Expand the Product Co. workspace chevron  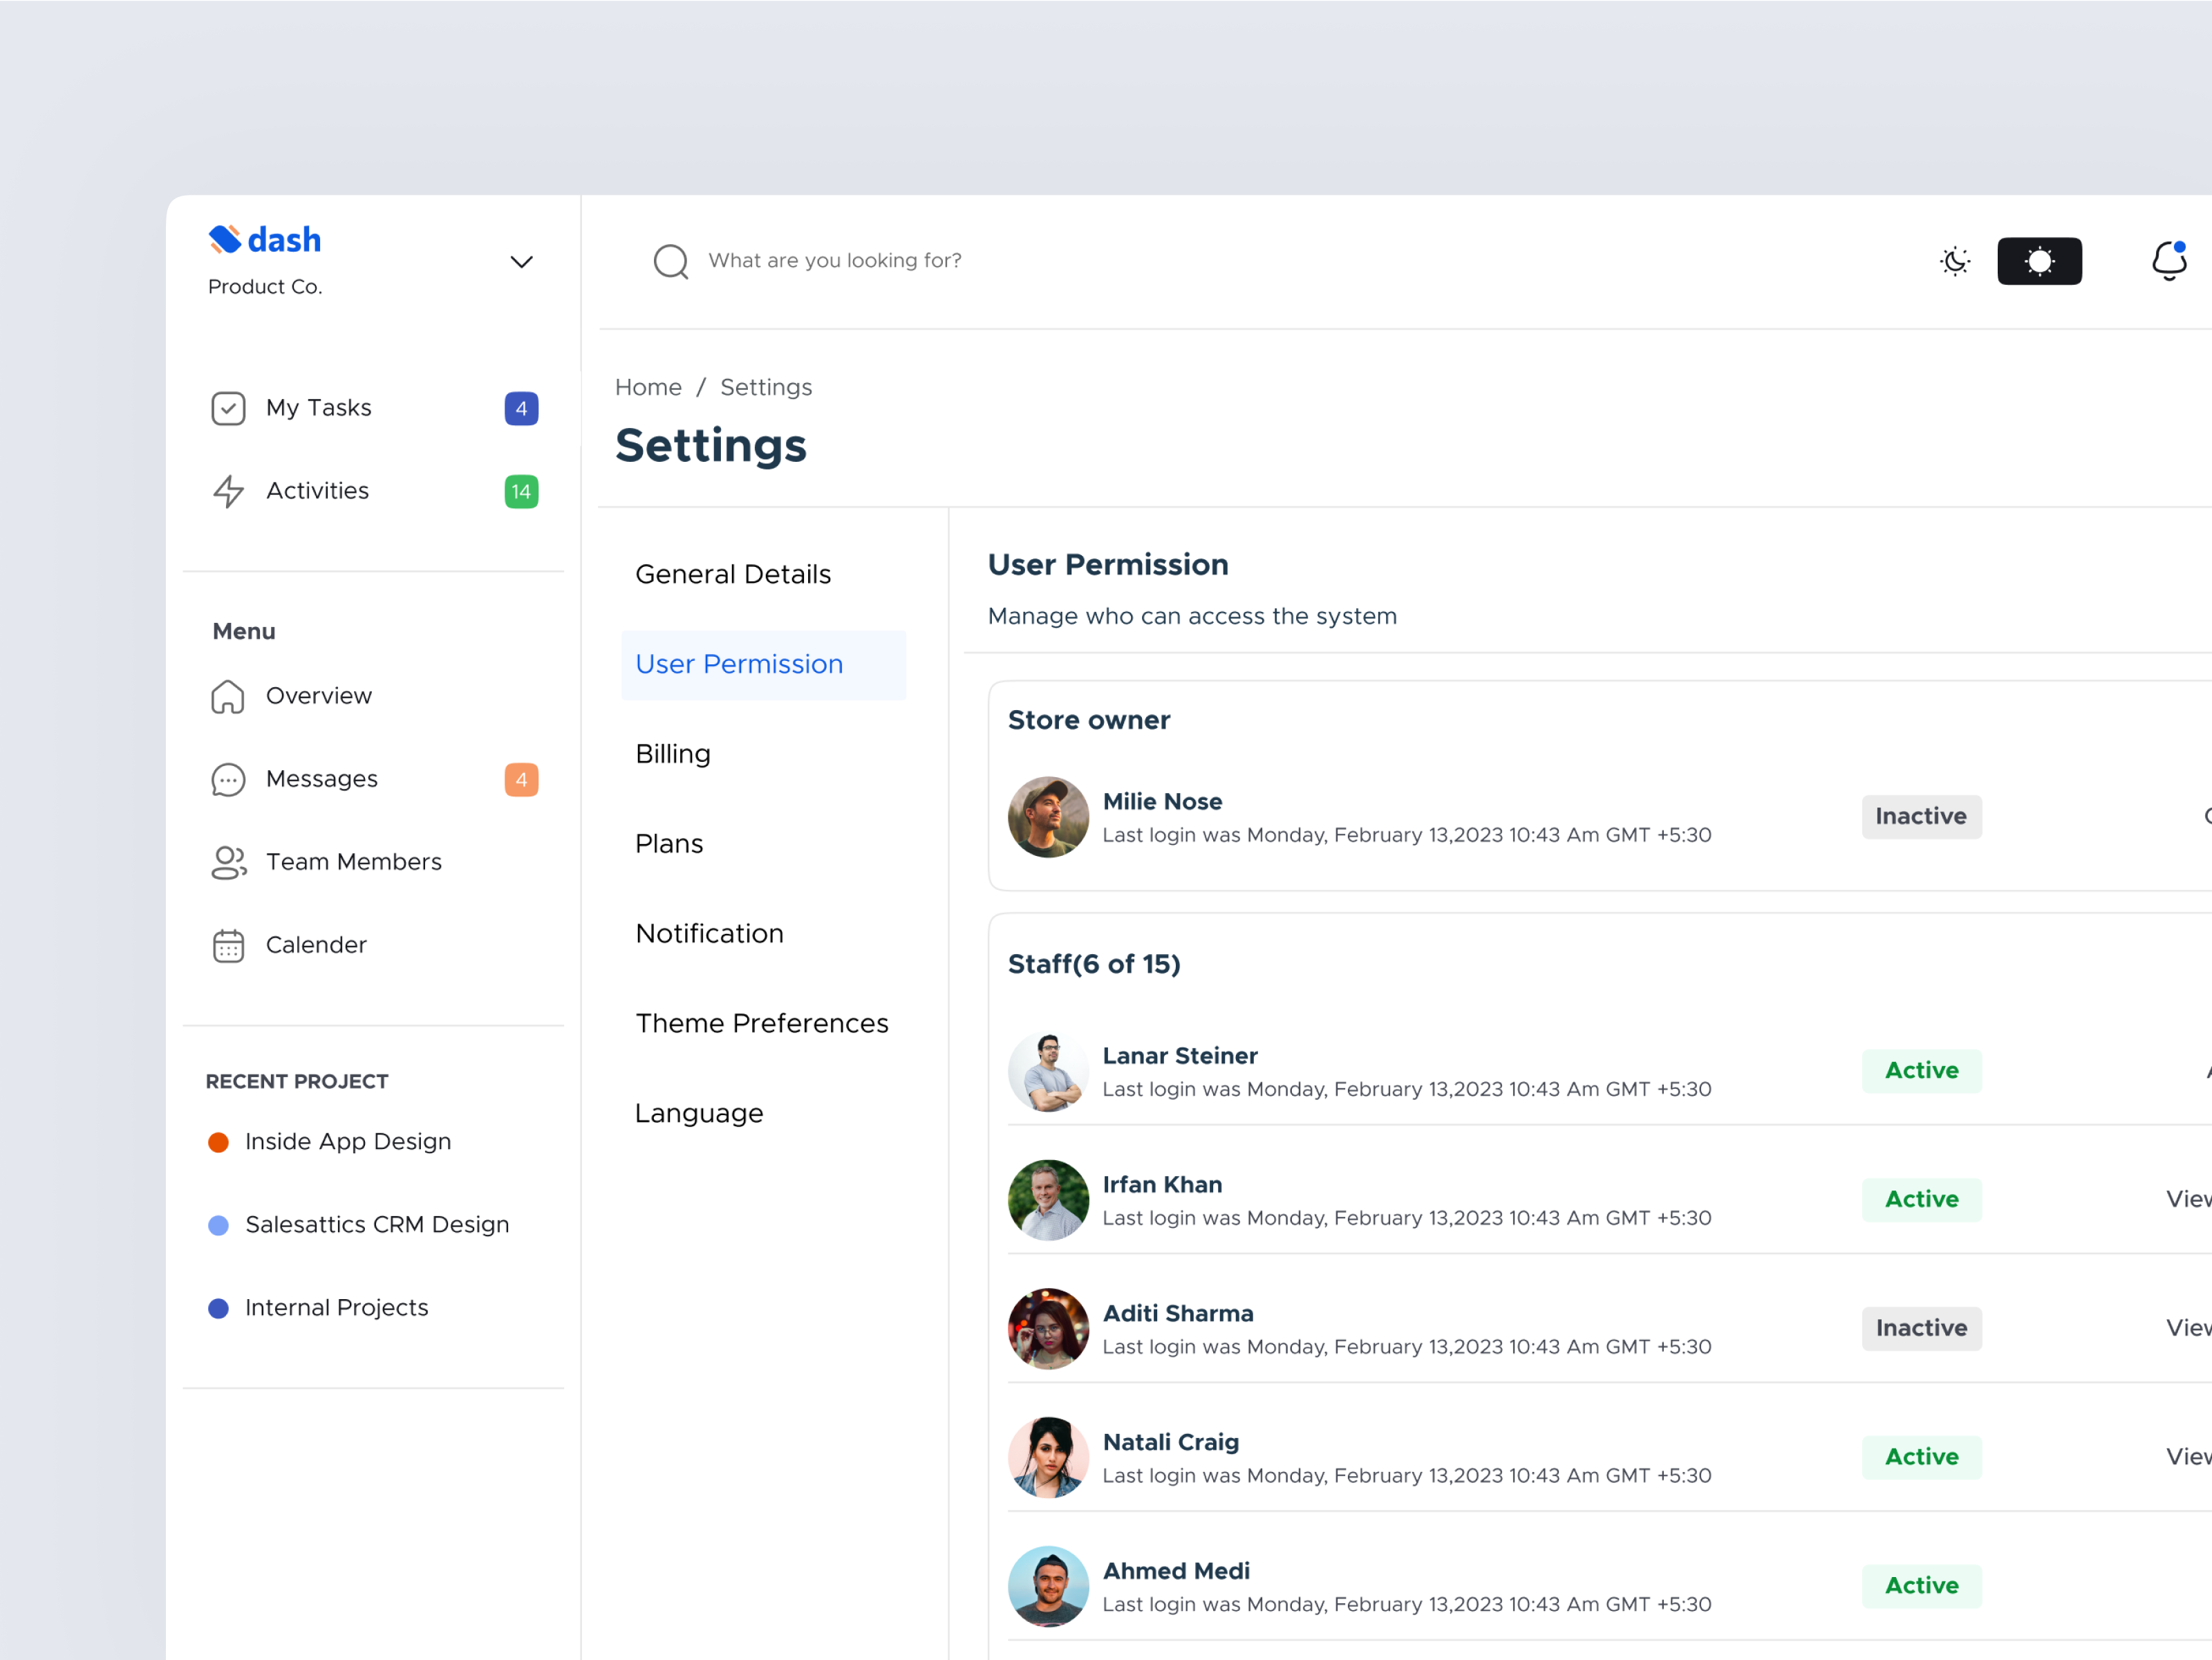tap(521, 261)
